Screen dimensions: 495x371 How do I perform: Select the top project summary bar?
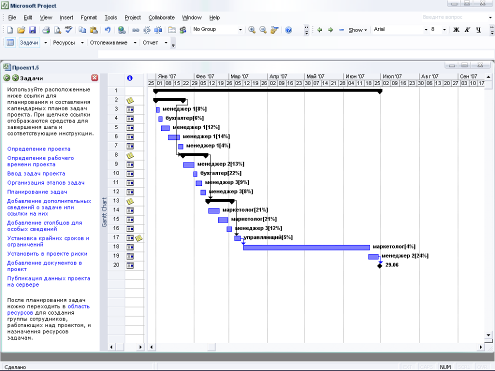pyautogui.click(x=267, y=90)
